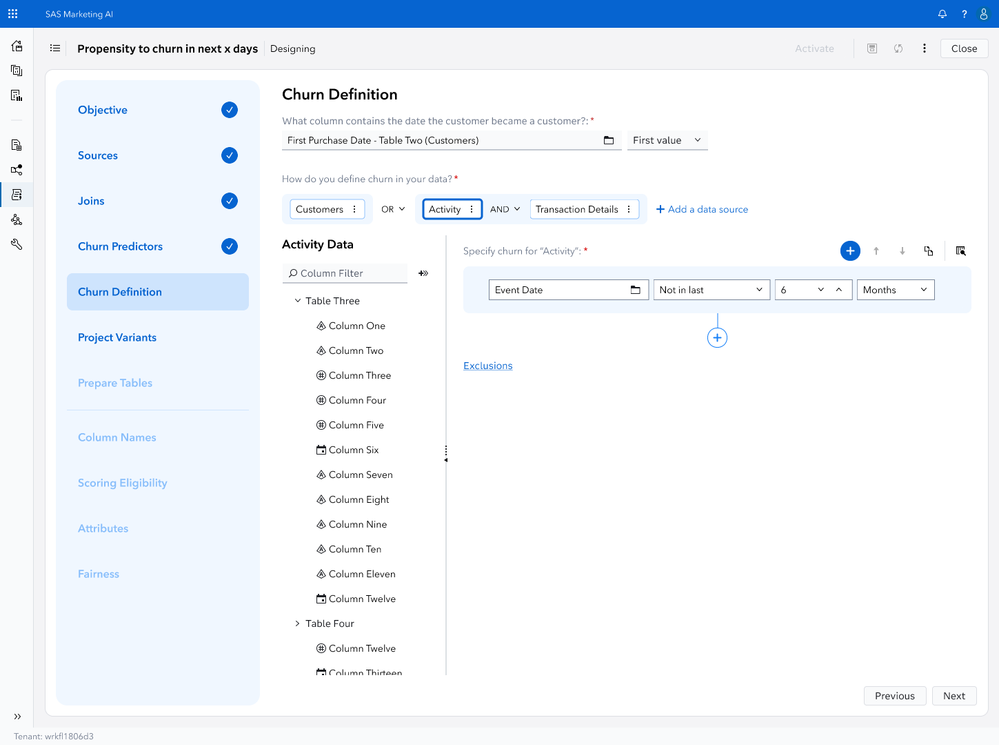Go to the Project Variants step
This screenshot has width=999, height=745.
[117, 338]
